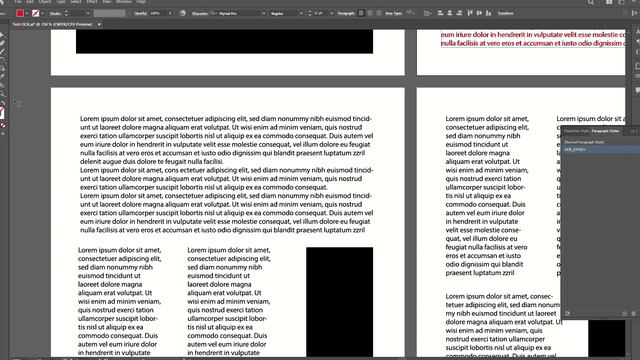Open the Regular font style dropdown

pyautogui.click(x=301, y=13)
